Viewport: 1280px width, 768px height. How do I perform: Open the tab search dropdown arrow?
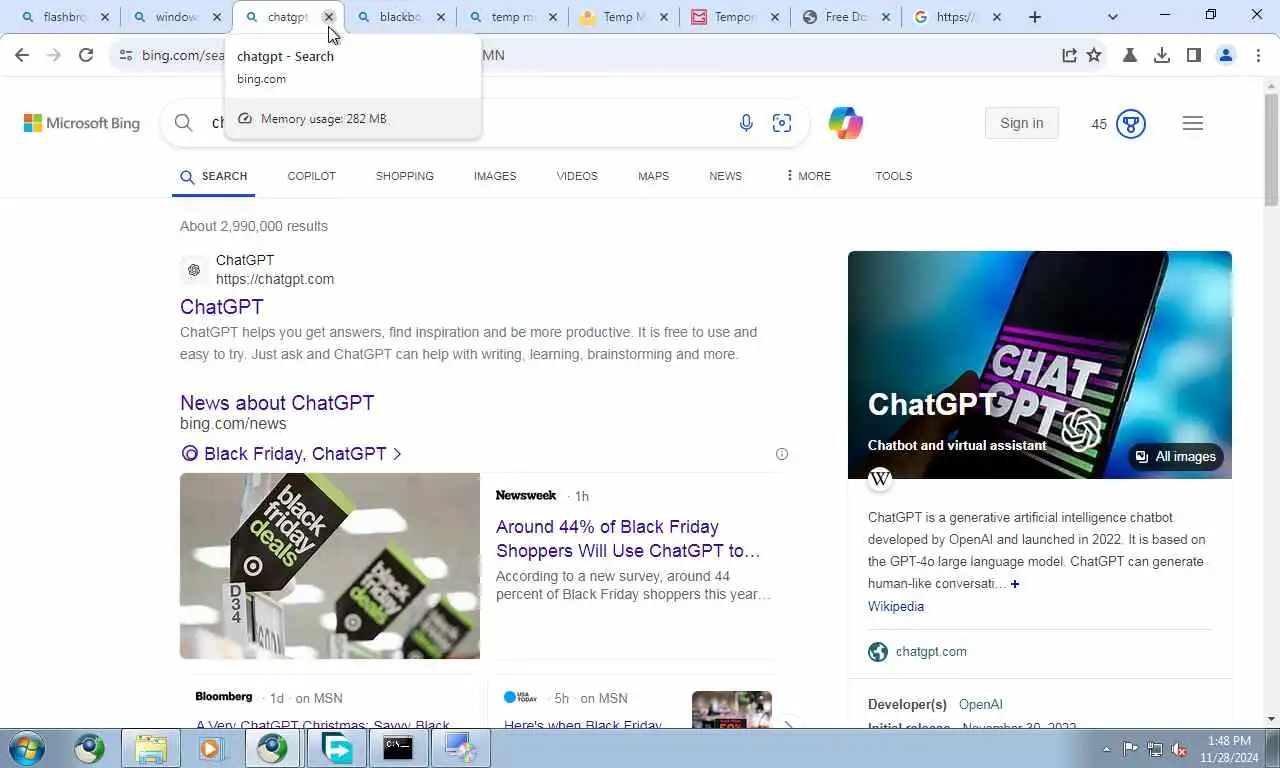1113,17
